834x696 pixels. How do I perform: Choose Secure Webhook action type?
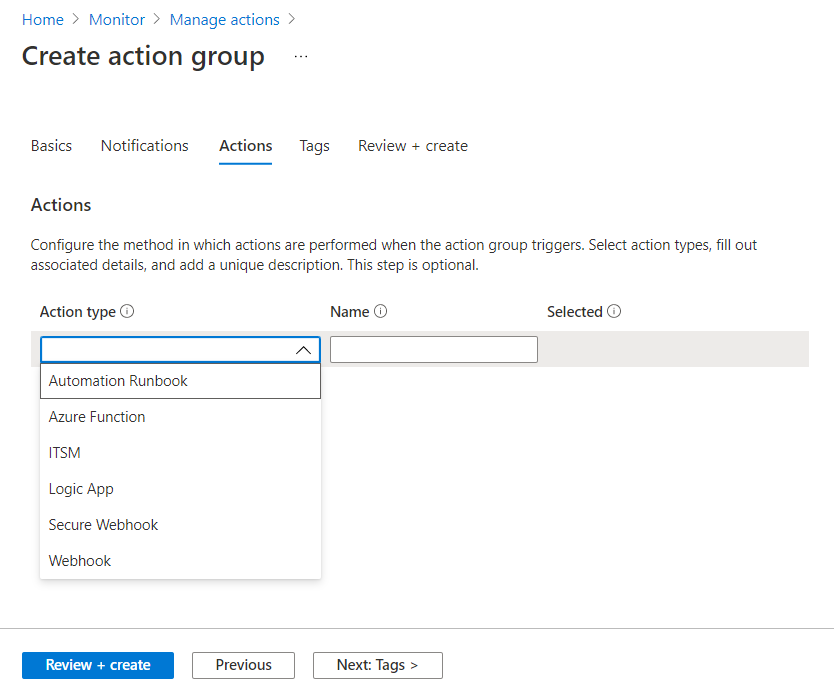tap(180, 525)
